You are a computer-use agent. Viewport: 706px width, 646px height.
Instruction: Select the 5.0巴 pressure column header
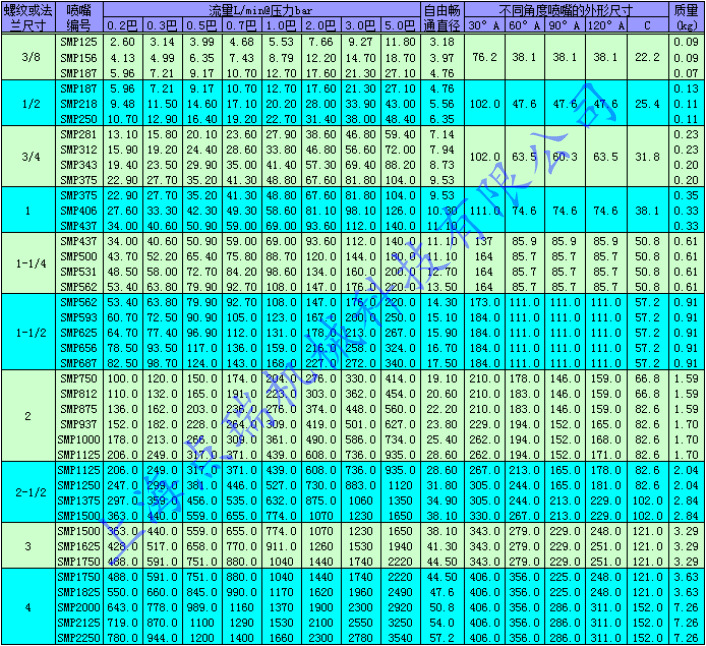click(x=400, y=25)
